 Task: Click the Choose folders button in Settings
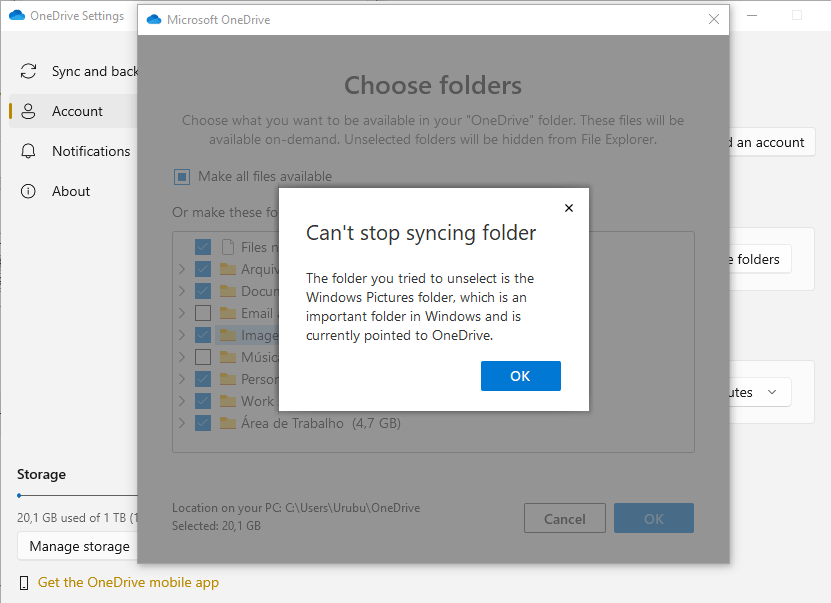pos(760,259)
